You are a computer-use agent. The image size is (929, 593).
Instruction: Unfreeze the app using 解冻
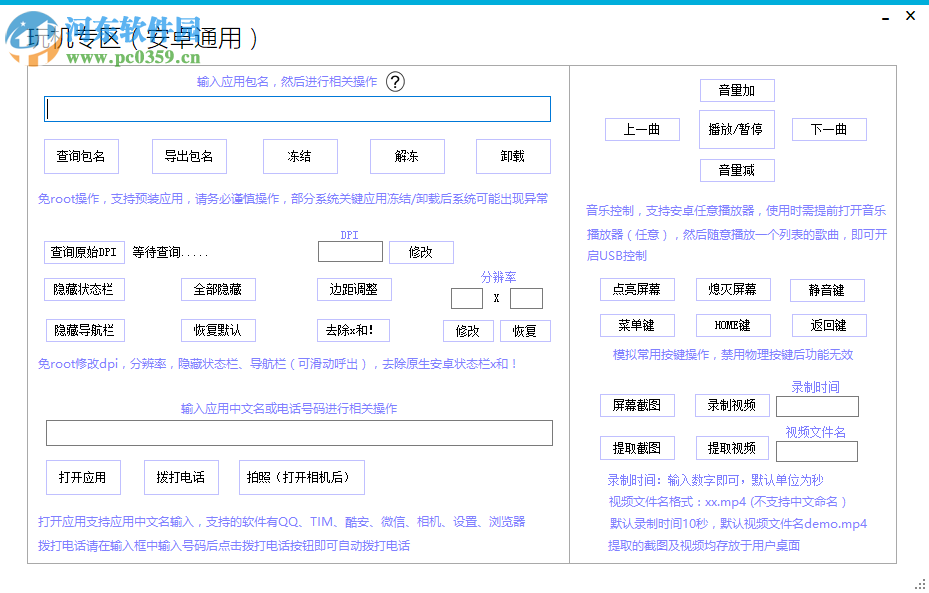click(x=407, y=156)
